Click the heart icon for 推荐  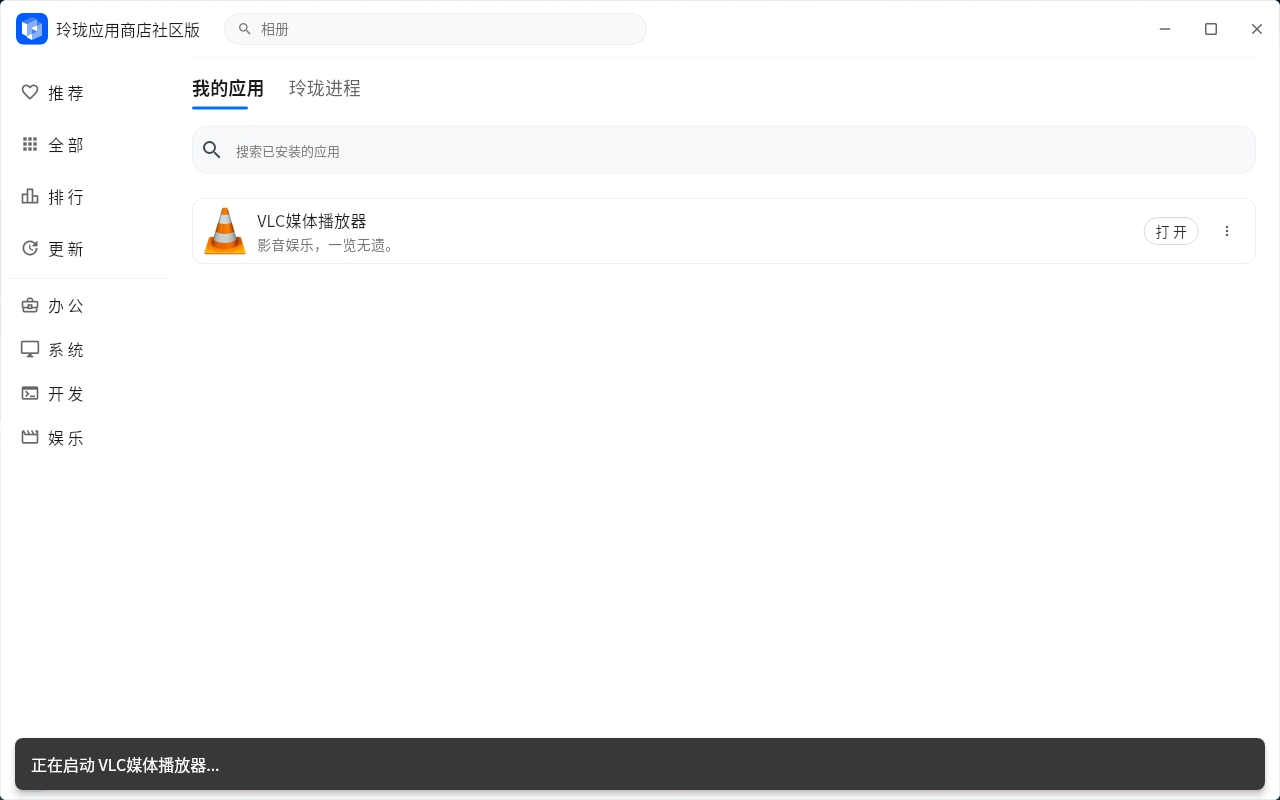[x=30, y=92]
